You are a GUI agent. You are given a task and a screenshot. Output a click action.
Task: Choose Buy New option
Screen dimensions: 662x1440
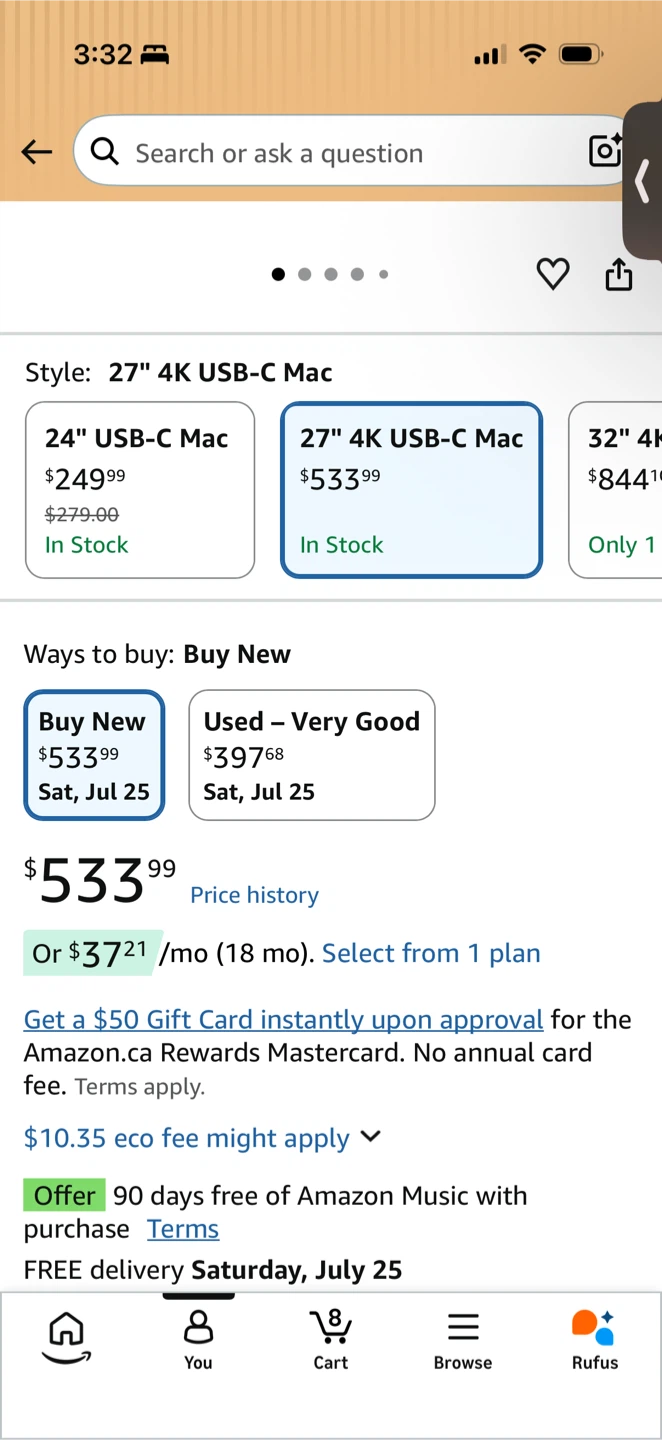[x=94, y=755]
